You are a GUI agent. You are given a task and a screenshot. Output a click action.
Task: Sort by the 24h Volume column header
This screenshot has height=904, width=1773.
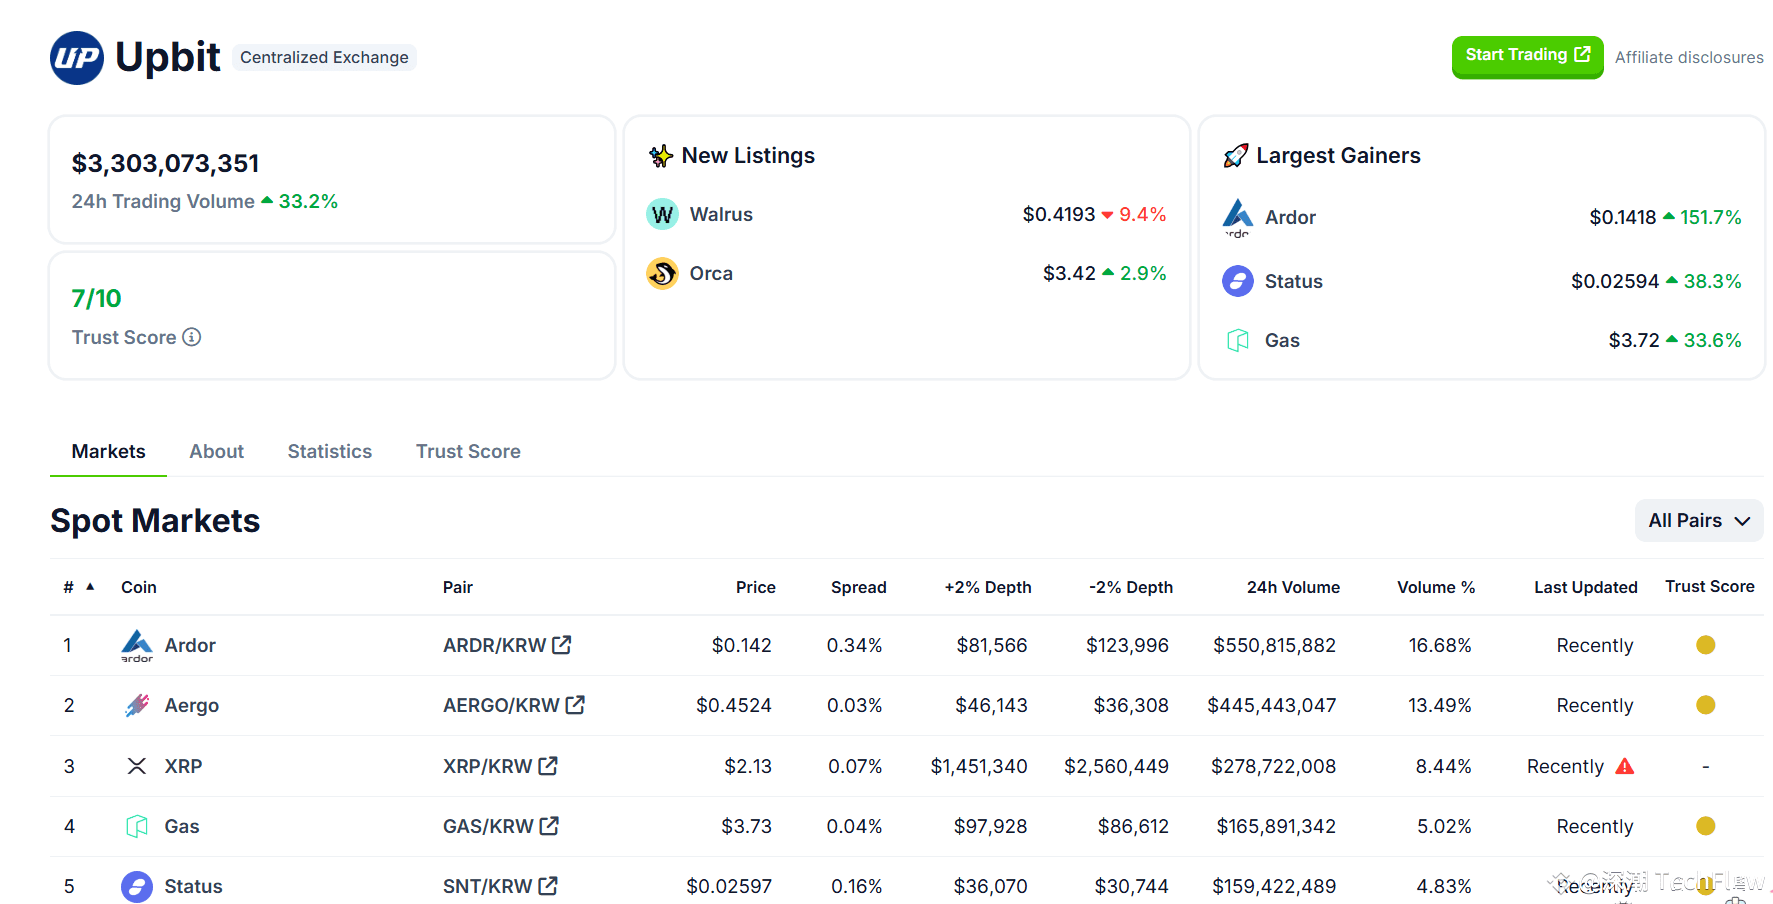tap(1293, 587)
